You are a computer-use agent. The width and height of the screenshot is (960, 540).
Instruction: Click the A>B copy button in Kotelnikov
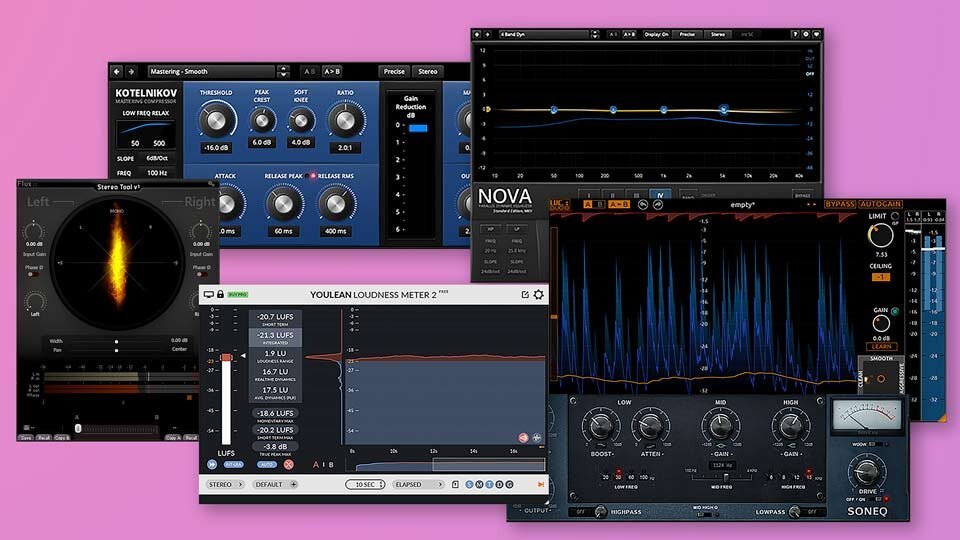coord(332,72)
